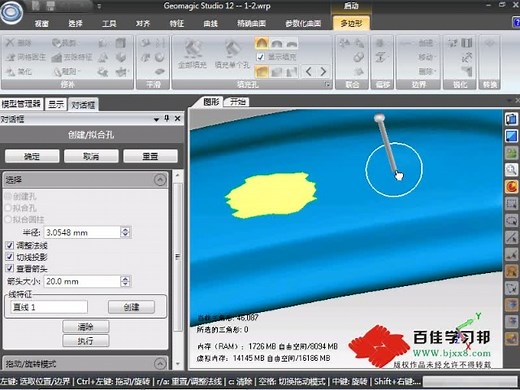Open the 填充孔 group dialog launcher
Image resolution: width=520 pixels, height=390 pixels.
pos(327,84)
